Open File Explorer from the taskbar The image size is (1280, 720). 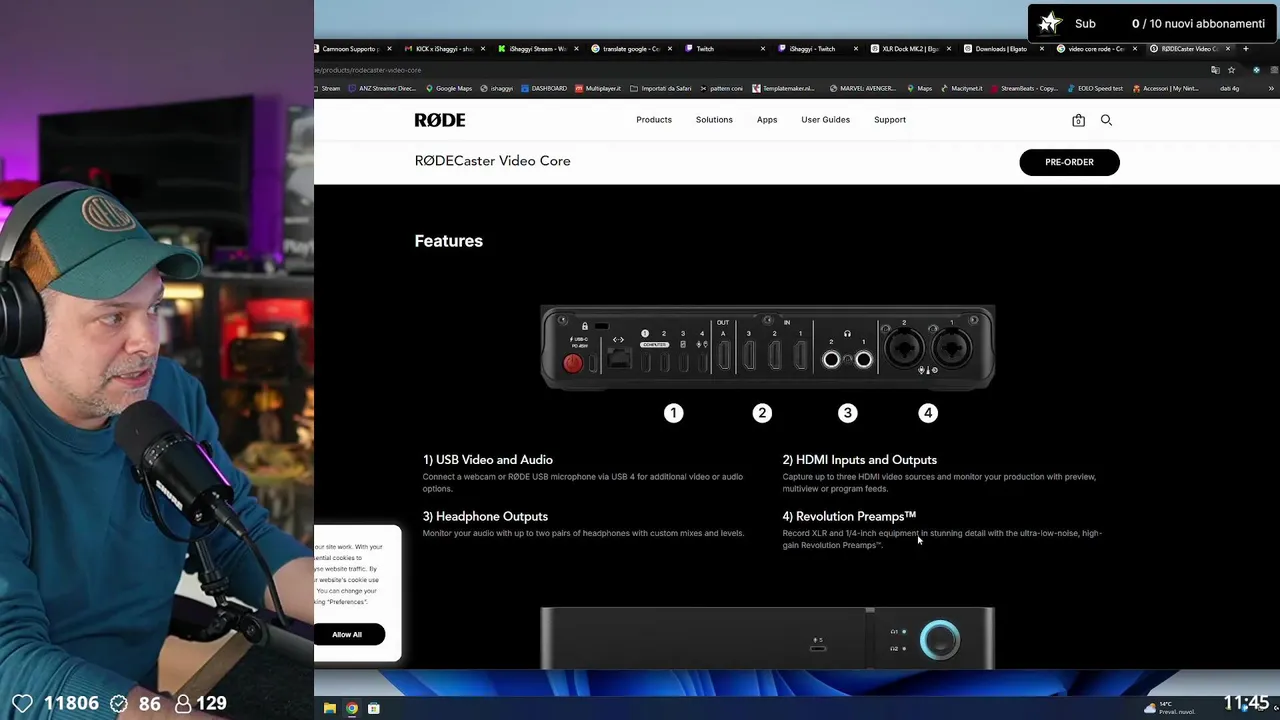tap(329, 708)
